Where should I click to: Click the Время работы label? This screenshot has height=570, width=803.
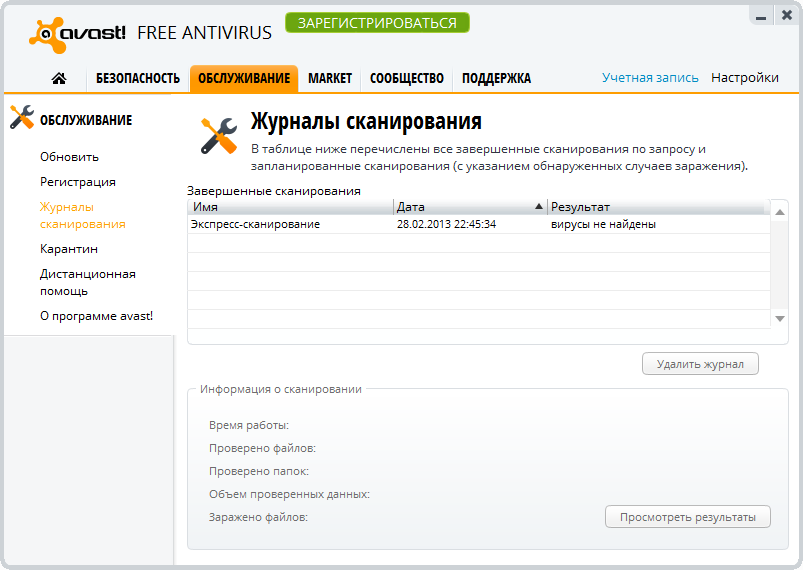click(249, 426)
